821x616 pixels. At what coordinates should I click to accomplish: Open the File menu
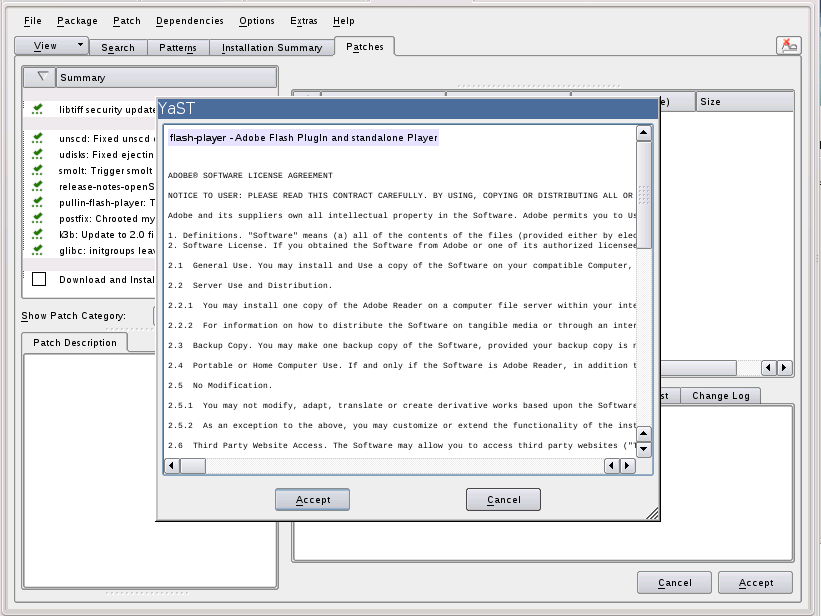click(x=32, y=21)
